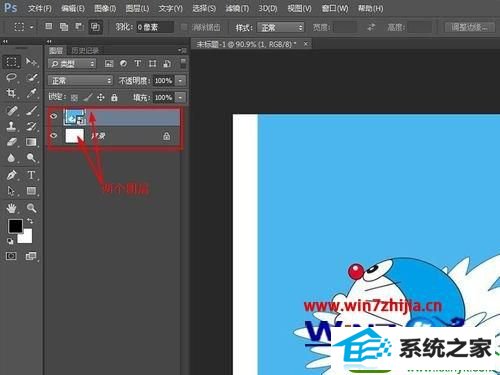
Task: Open the 编辑(E) menu
Action: [73, 8]
